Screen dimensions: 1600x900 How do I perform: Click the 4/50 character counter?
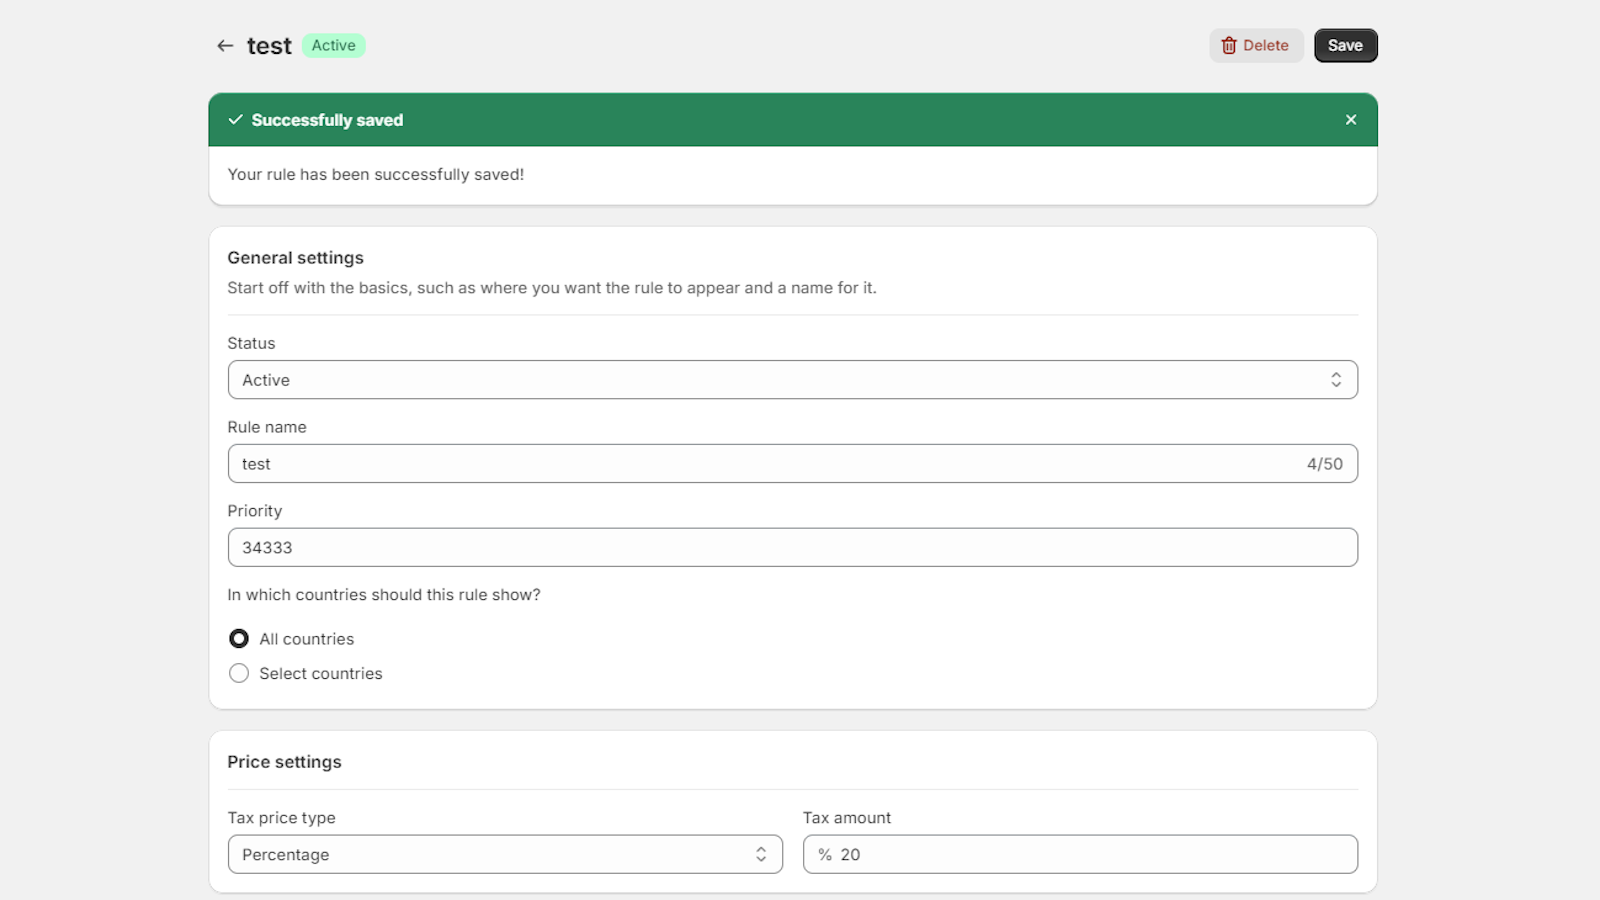point(1324,464)
